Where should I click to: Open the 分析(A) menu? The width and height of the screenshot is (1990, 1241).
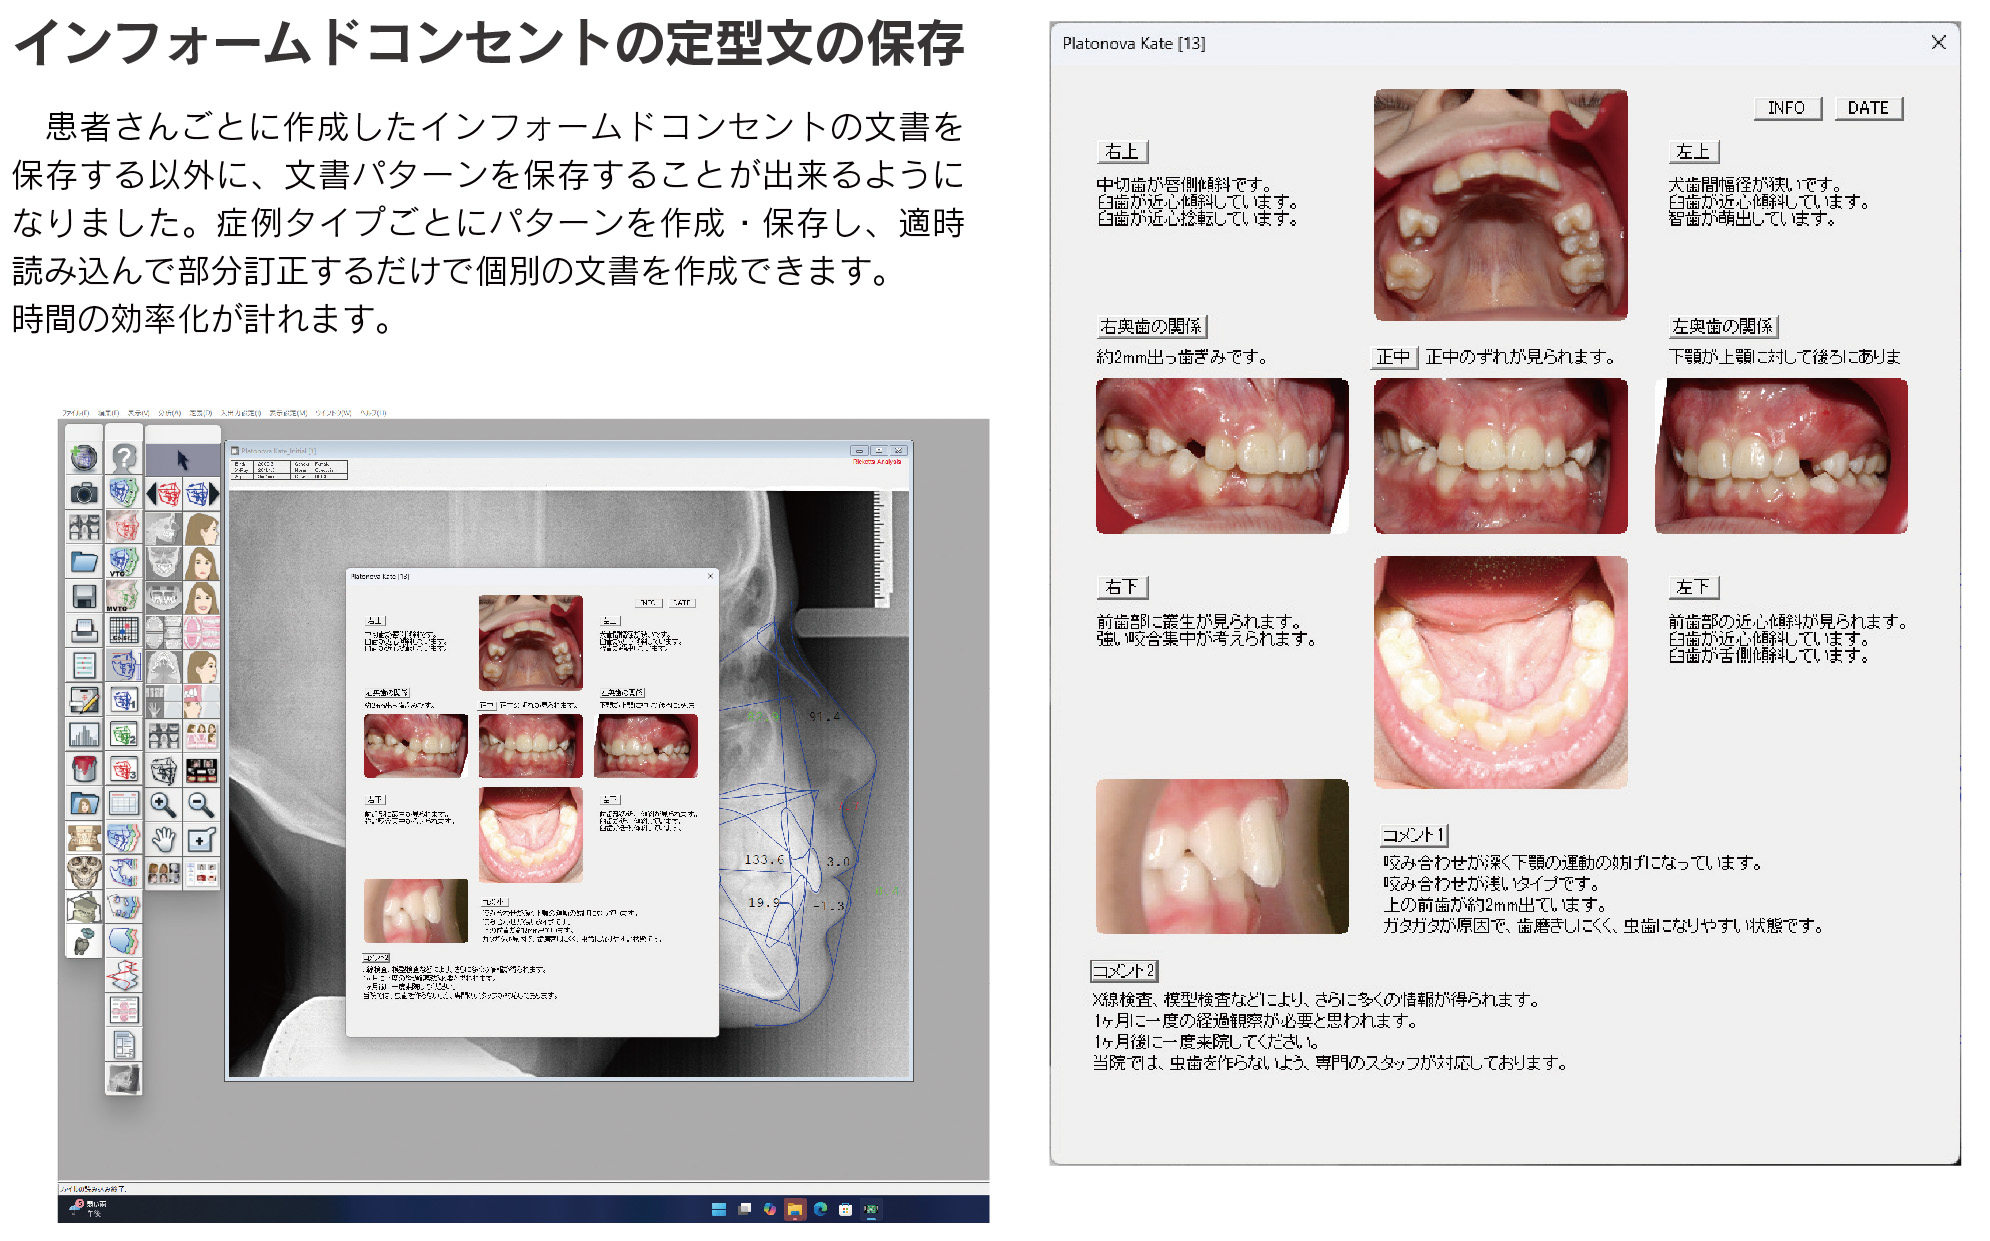169,412
